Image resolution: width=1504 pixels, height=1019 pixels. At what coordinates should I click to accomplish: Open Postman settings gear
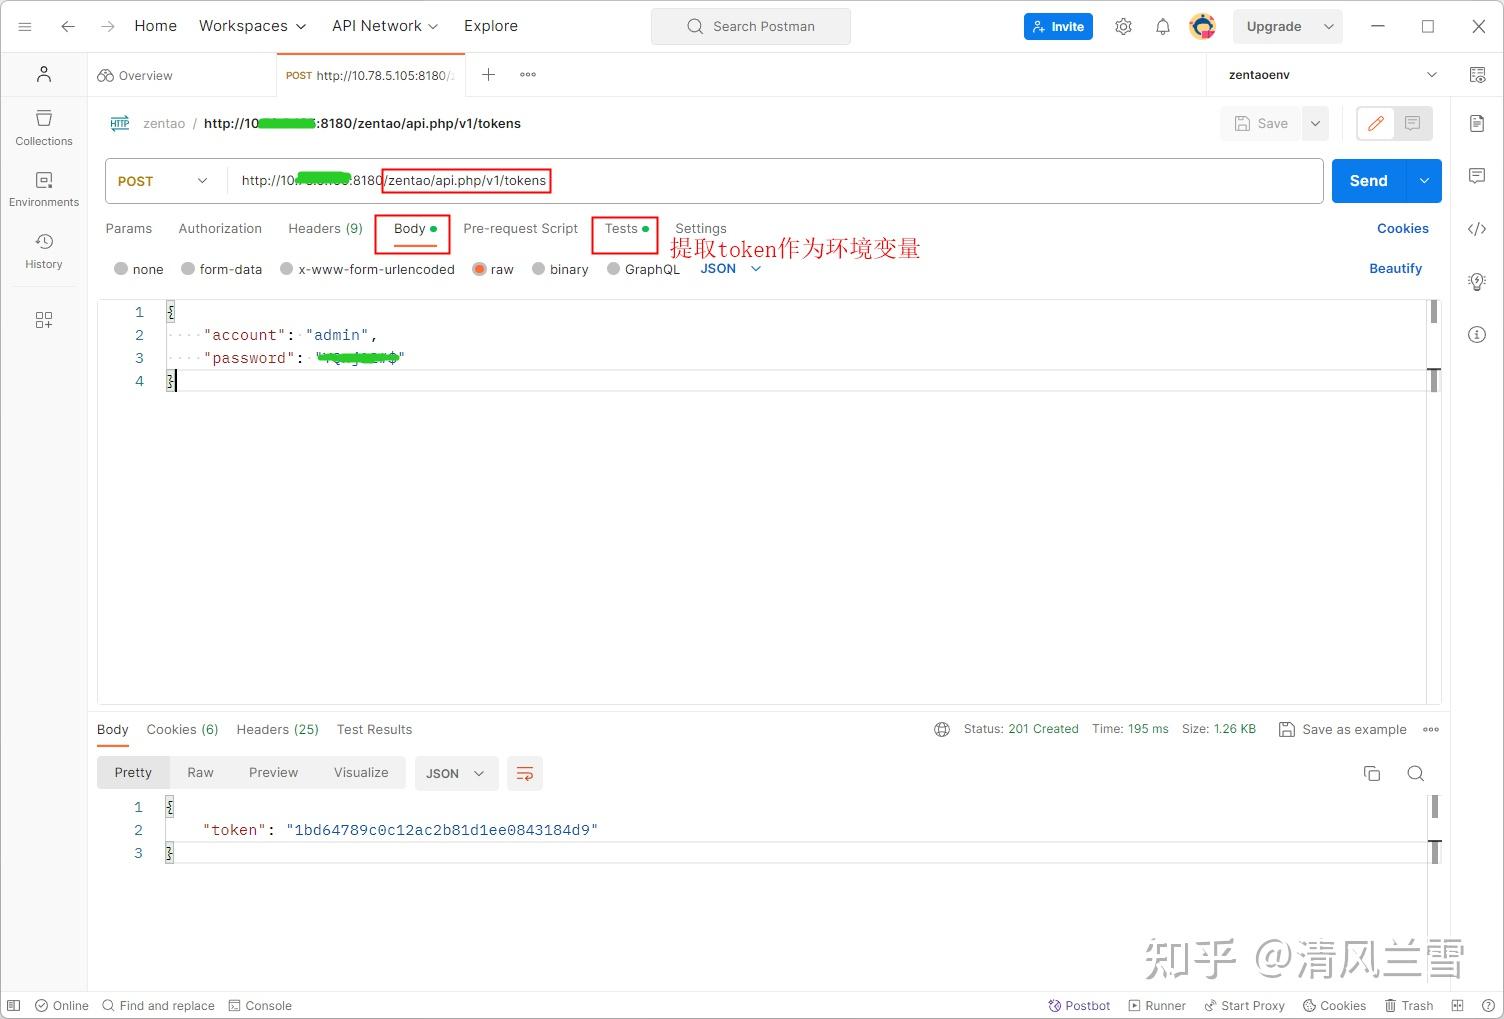pos(1123,27)
